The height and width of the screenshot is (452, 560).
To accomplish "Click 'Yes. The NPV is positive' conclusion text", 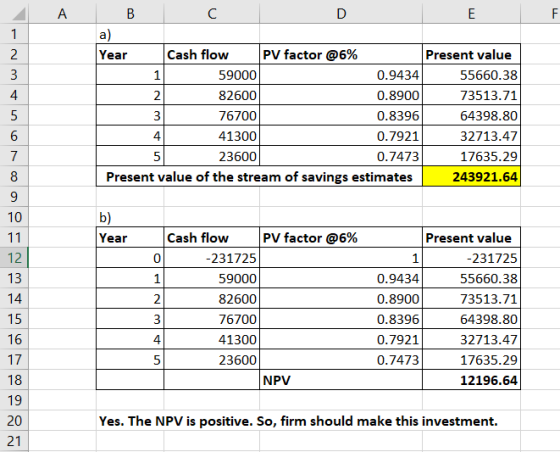I will coord(298,421).
